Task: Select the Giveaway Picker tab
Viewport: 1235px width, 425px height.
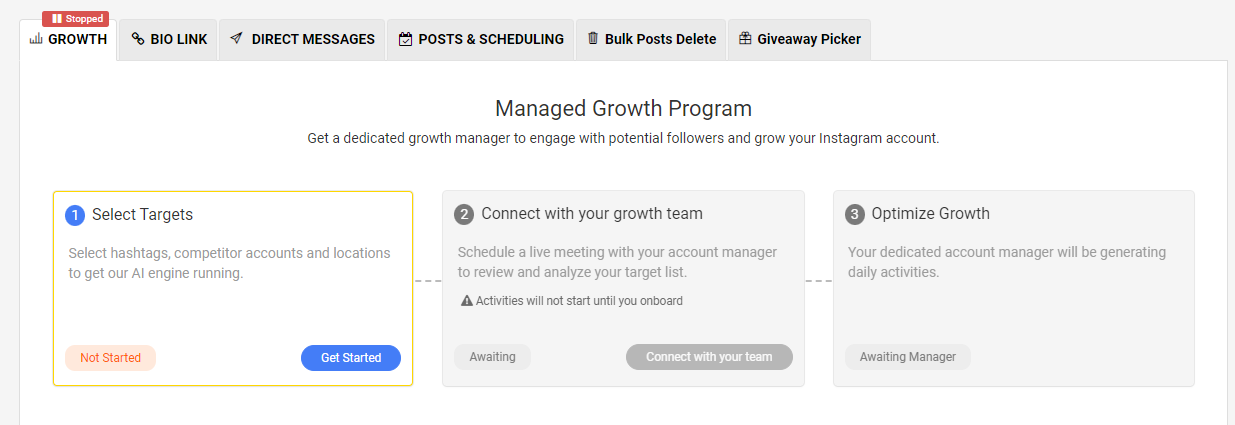Action: click(x=800, y=39)
